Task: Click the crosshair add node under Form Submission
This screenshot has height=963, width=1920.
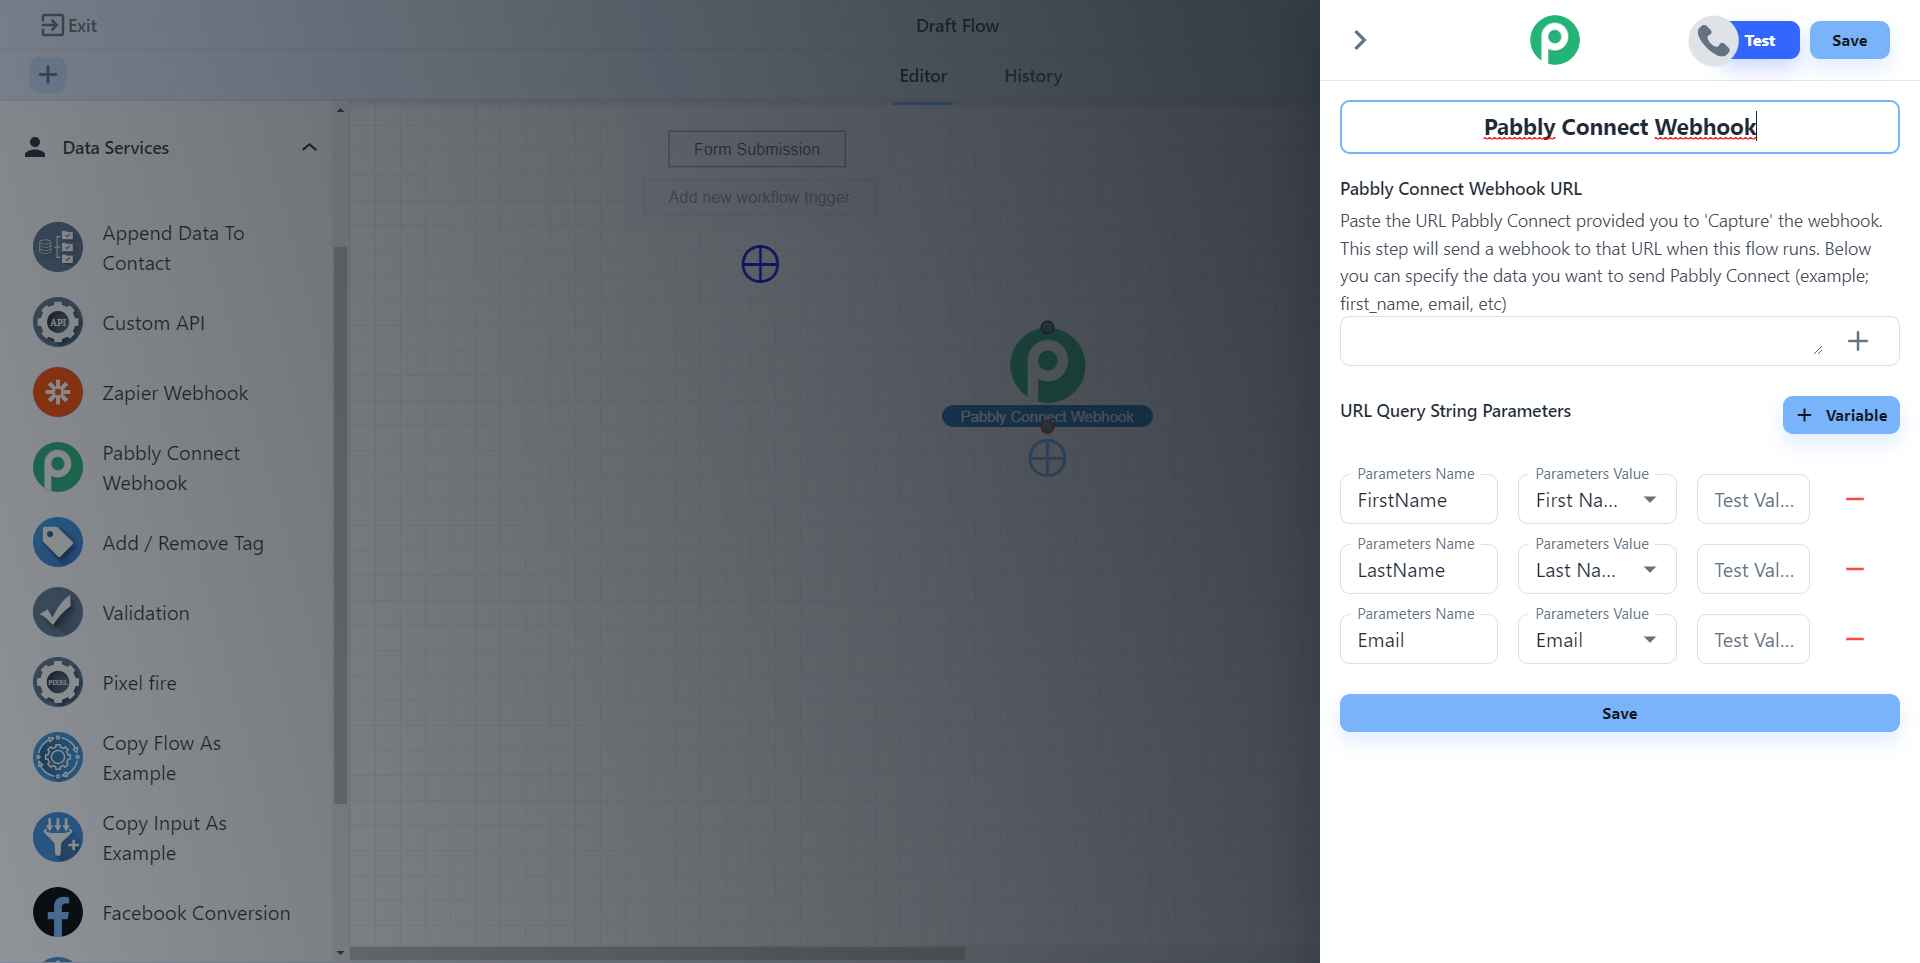Action: 760,264
